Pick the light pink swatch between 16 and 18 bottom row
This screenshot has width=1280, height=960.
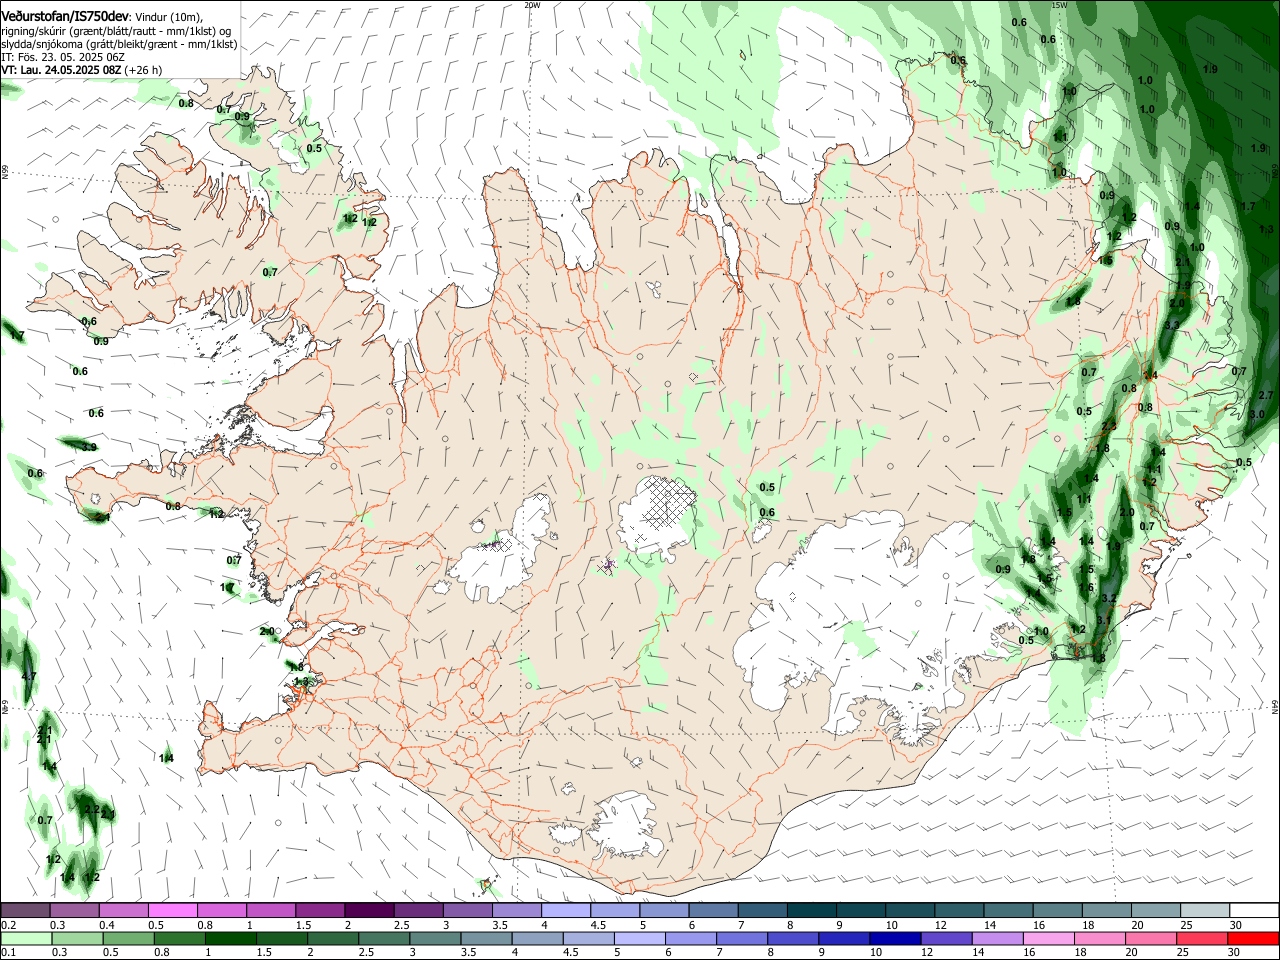(x=1049, y=939)
